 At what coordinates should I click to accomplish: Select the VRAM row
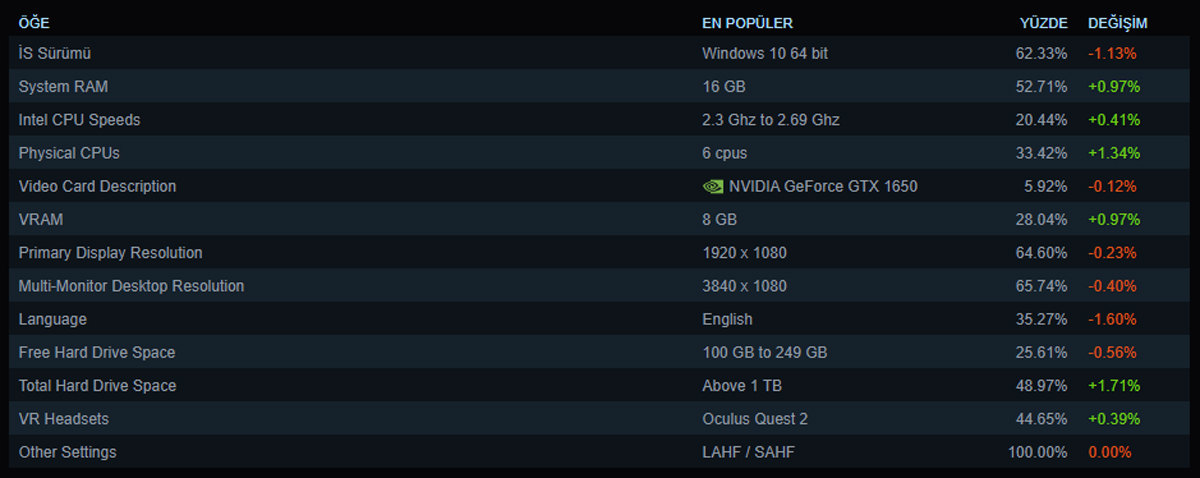(x=600, y=219)
